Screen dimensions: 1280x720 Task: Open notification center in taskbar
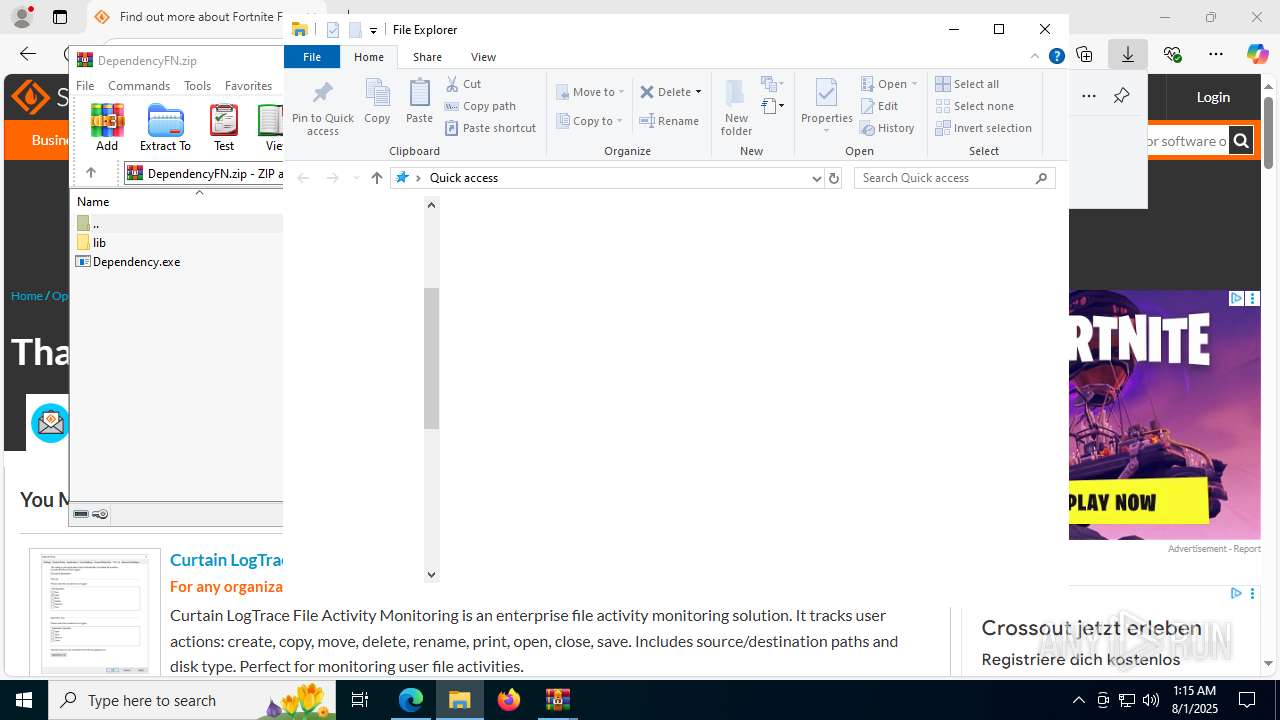coord(1247,700)
